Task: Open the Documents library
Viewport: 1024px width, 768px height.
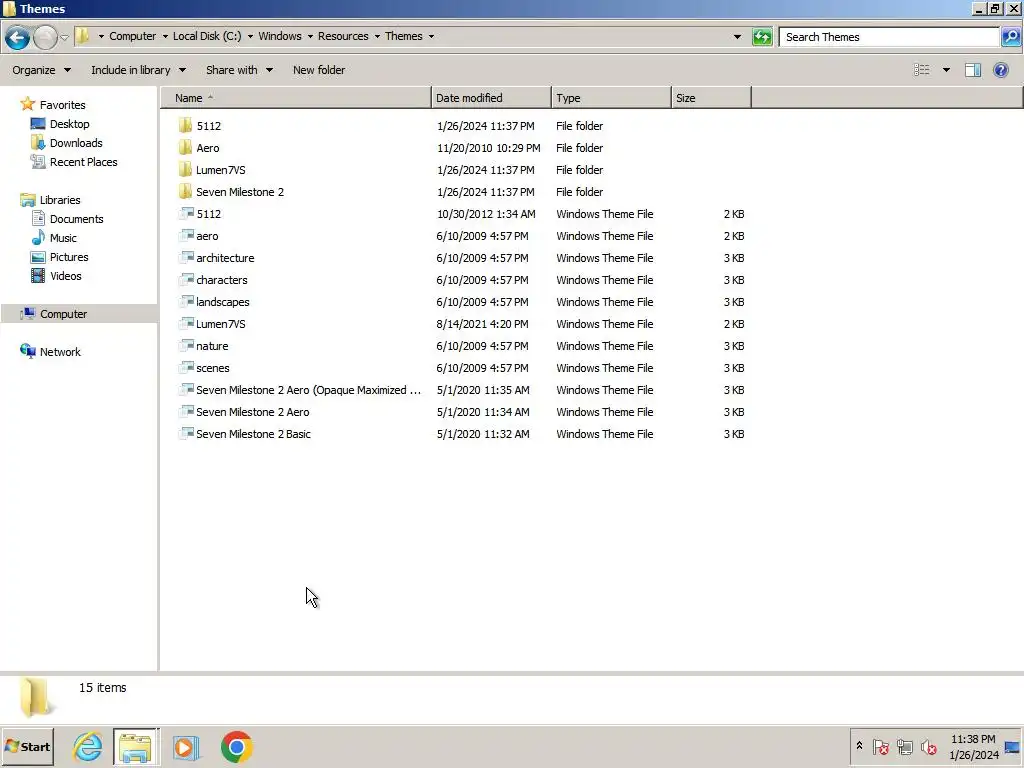Action: tap(76, 219)
